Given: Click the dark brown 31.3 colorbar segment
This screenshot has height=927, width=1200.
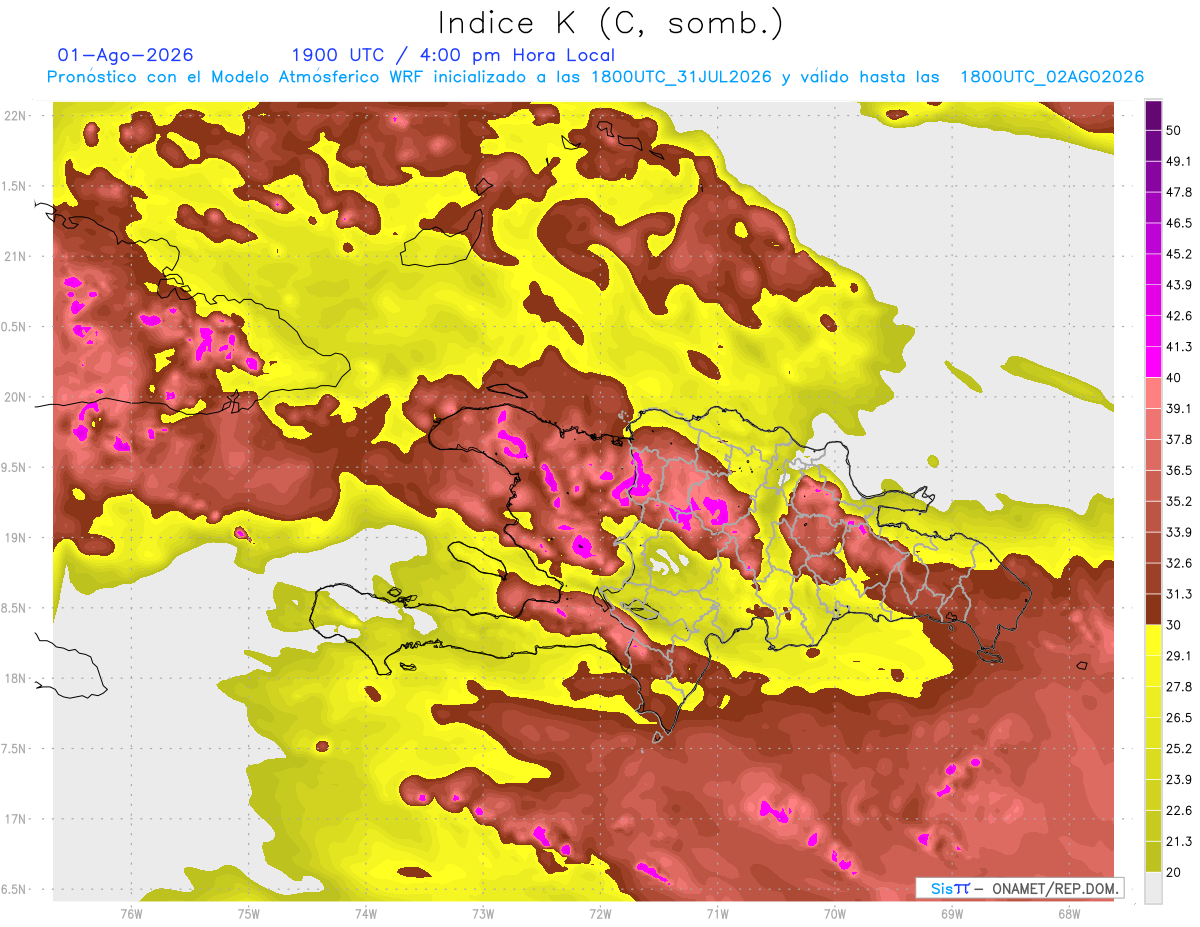Looking at the screenshot, I should (x=1154, y=609).
